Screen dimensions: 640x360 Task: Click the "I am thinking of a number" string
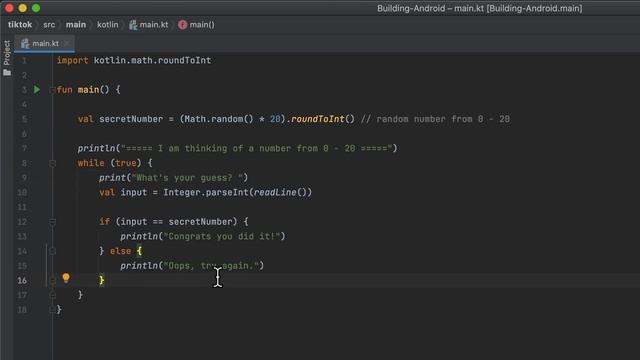pyautogui.click(x=256, y=149)
